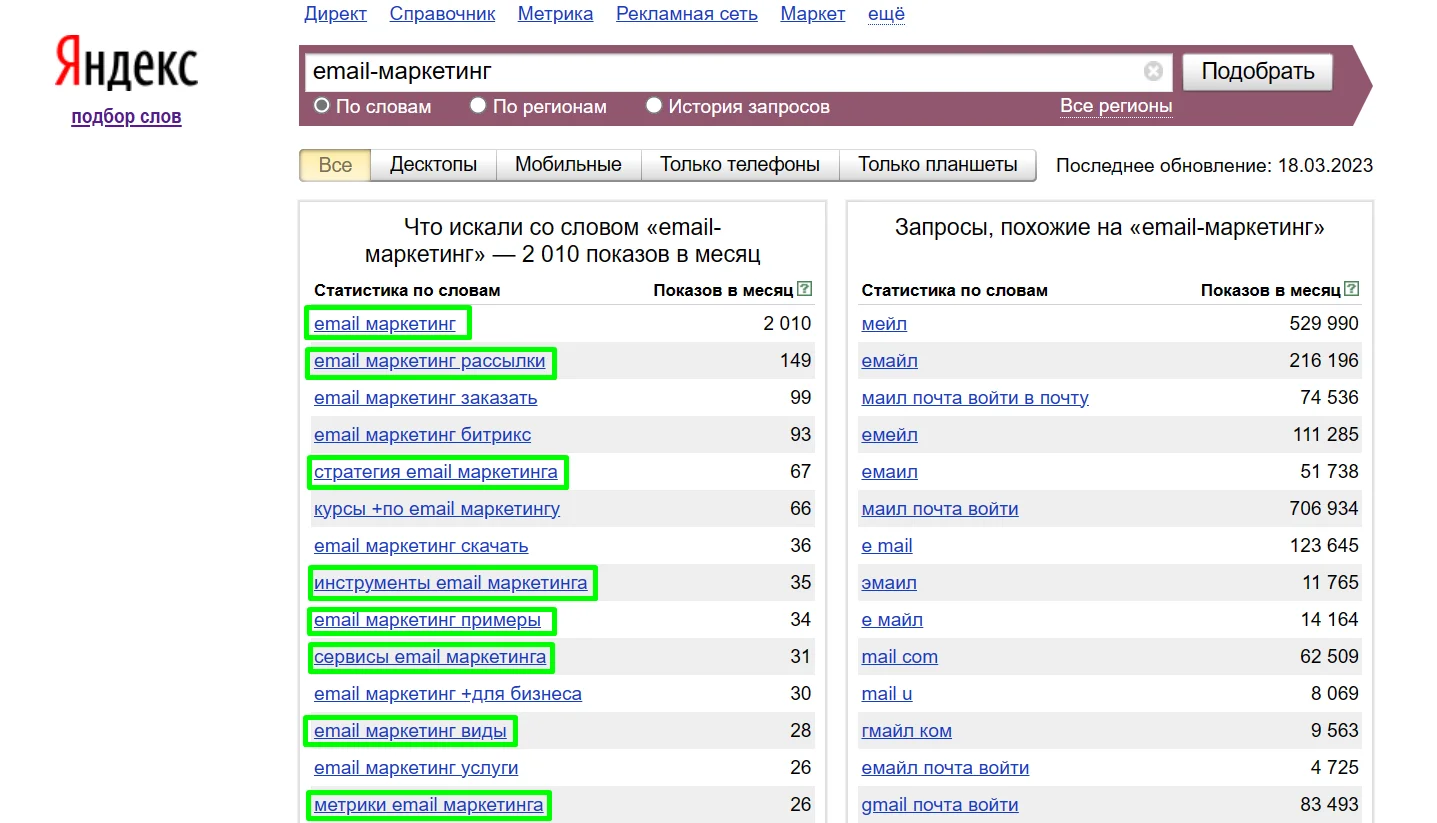Image resolution: width=1437 pixels, height=823 pixels.
Task: Select the 'Только телефоны' tab
Action: [739, 165]
